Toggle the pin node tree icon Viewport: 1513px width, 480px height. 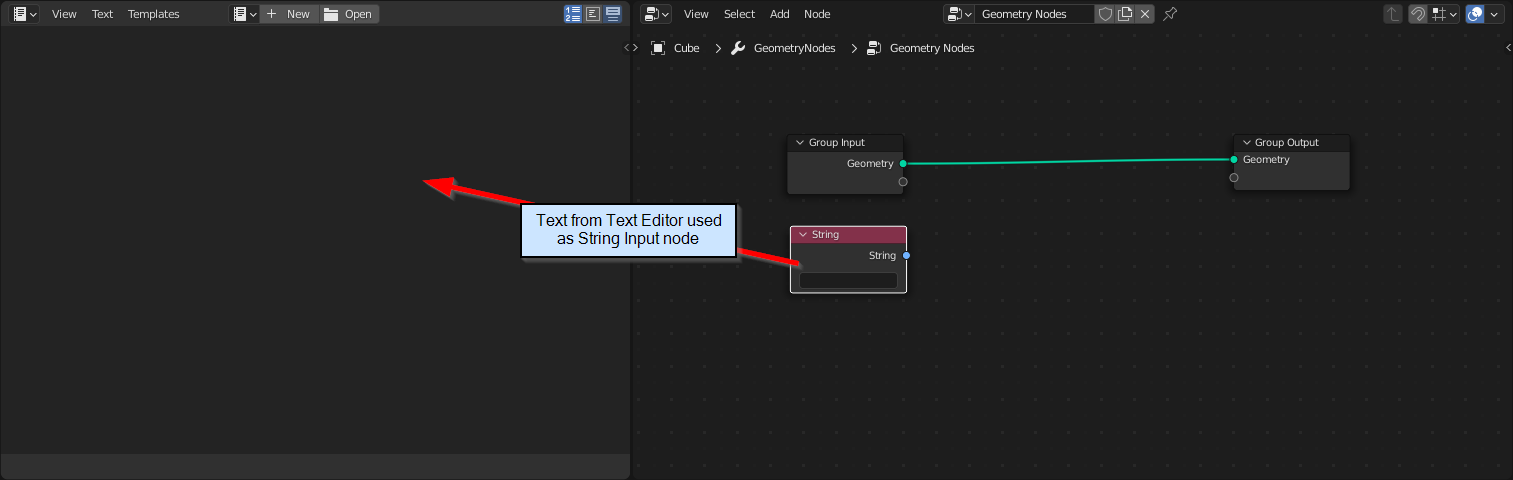click(x=1170, y=14)
